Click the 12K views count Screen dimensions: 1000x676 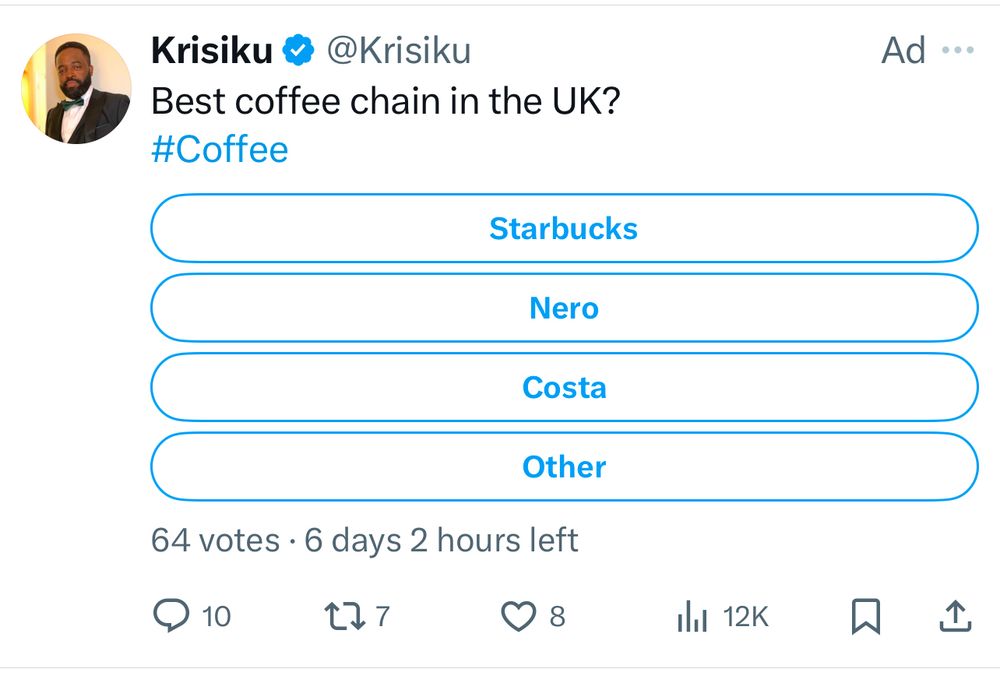(x=746, y=617)
